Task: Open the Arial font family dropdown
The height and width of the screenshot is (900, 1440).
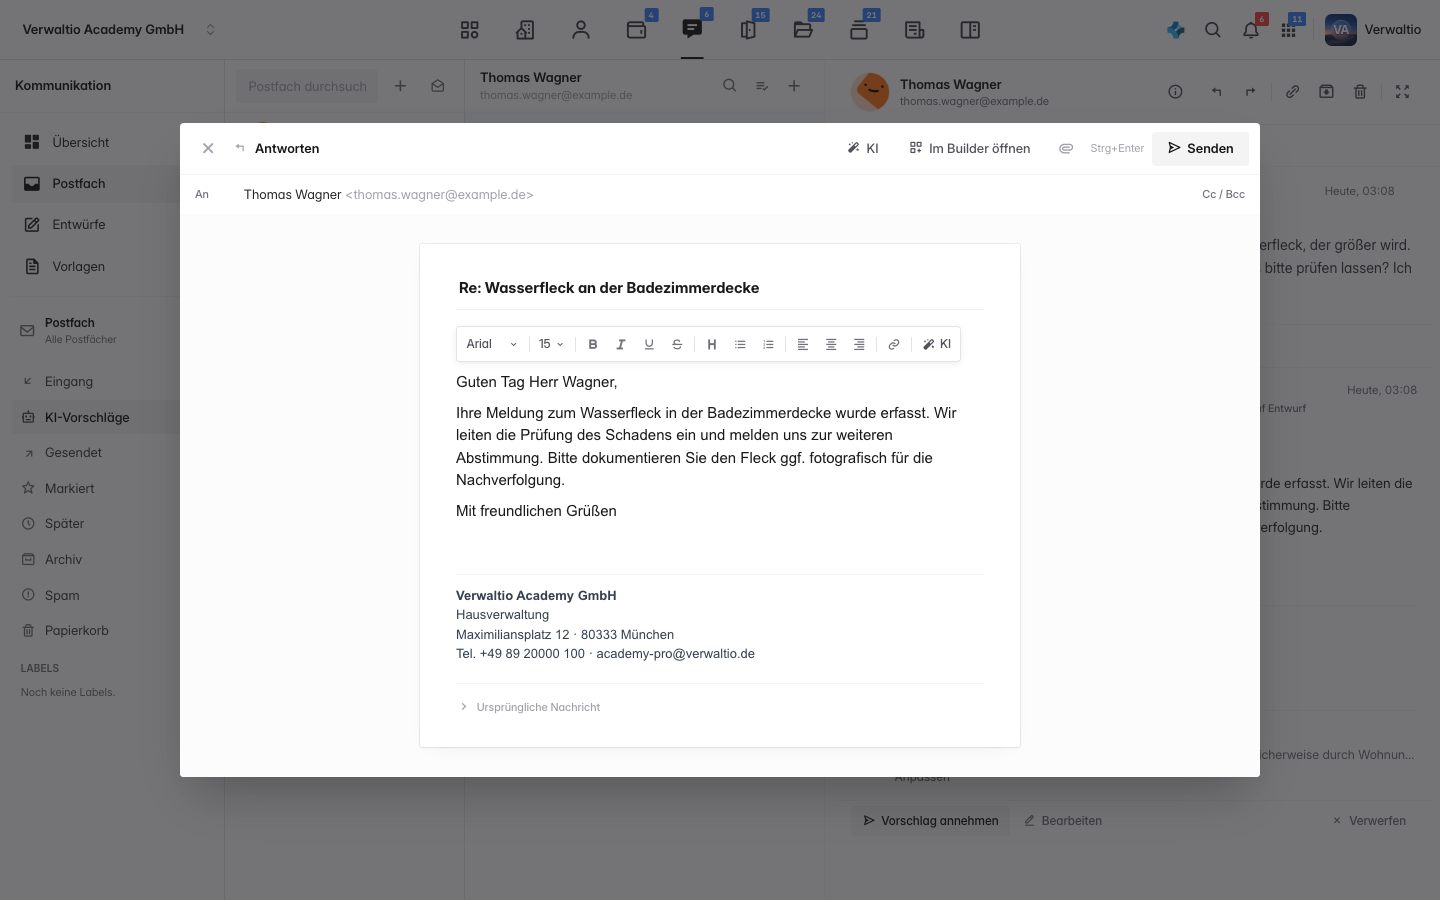Action: click(x=492, y=344)
